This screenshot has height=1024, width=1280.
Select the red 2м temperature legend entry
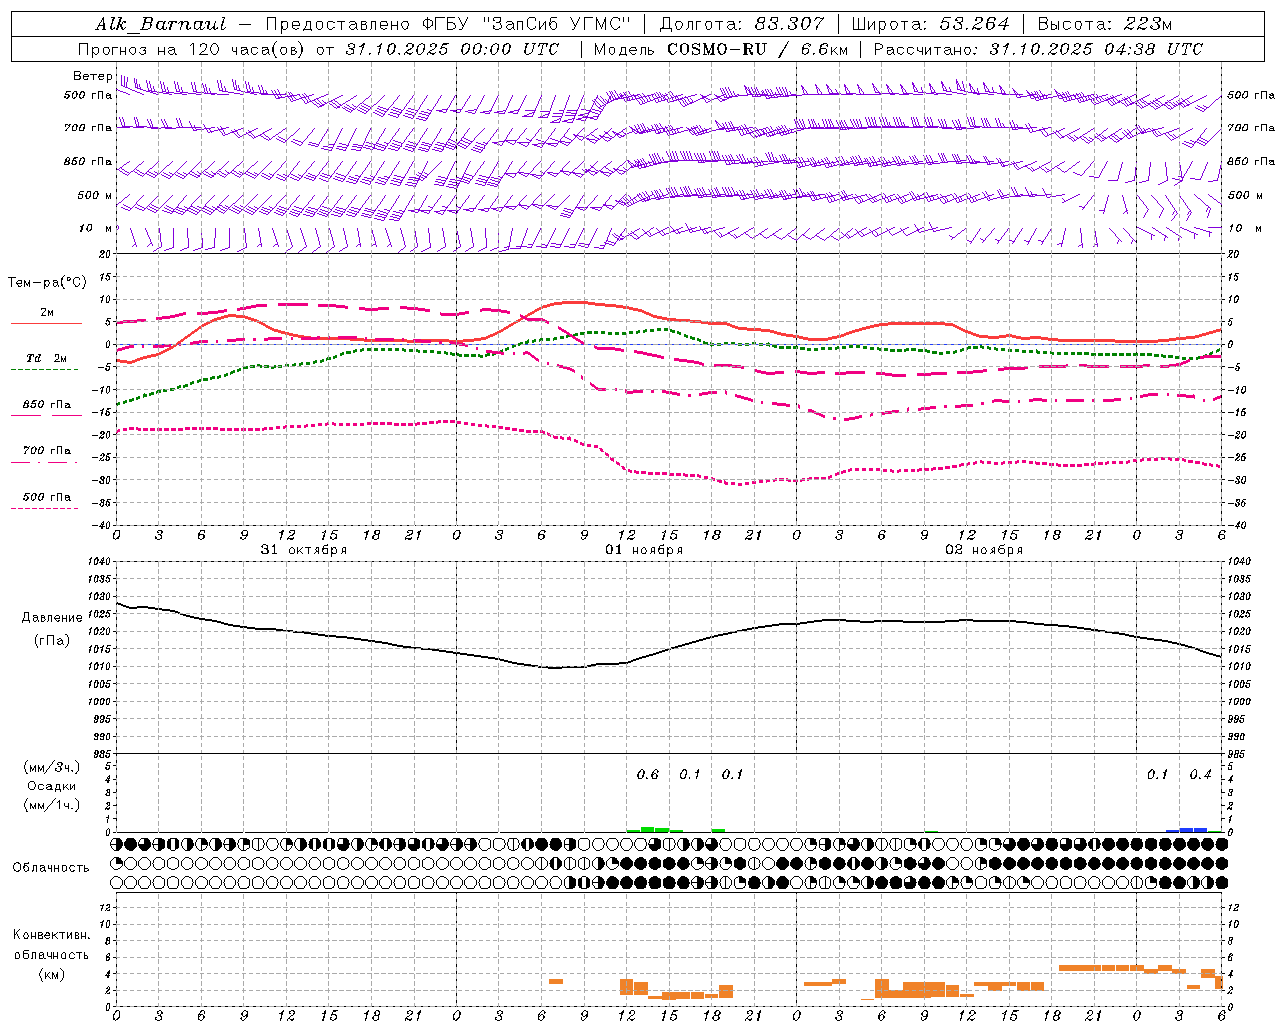click(x=46, y=317)
